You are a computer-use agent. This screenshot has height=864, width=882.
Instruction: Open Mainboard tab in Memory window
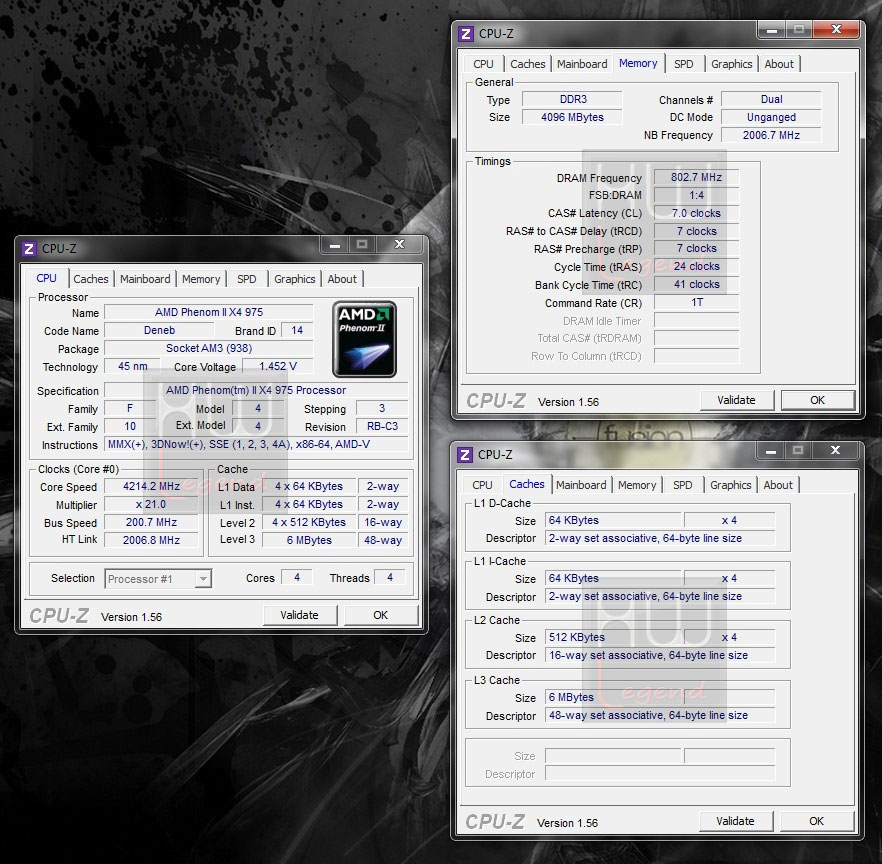click(582, 64)
